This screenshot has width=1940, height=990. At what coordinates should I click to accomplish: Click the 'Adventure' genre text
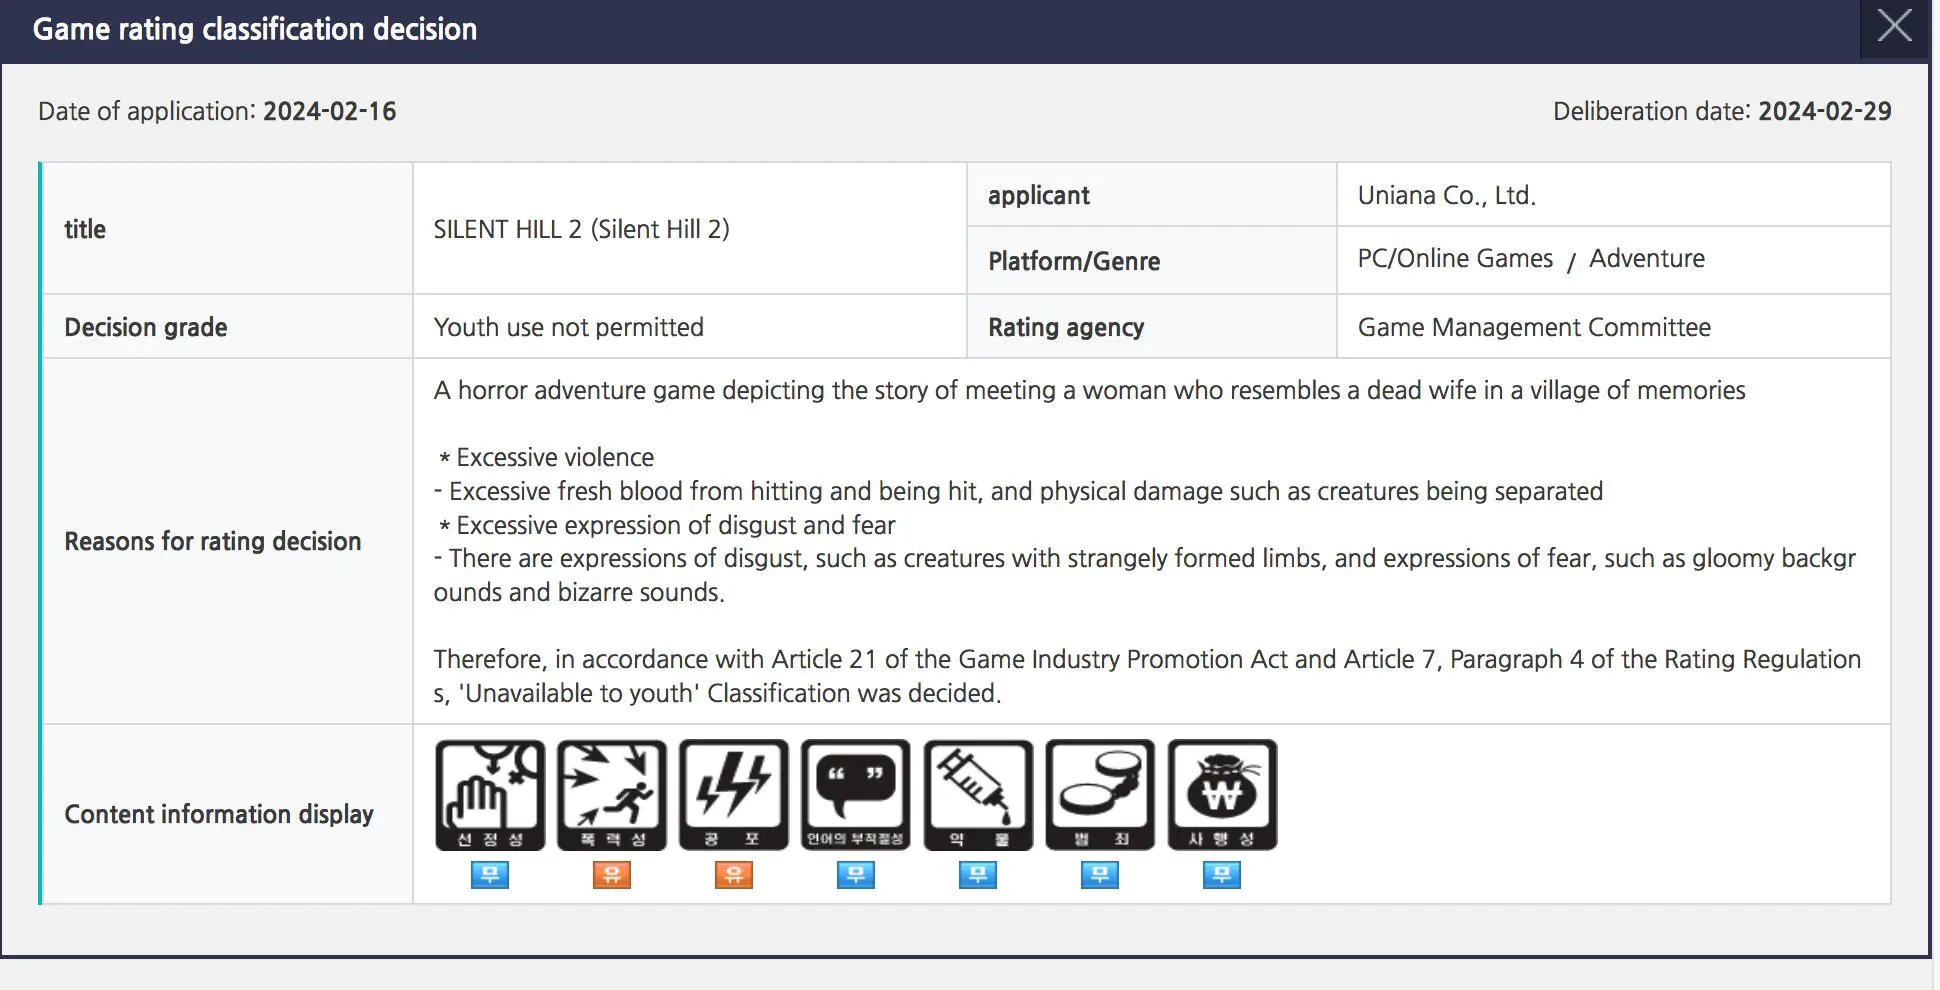pyautogui.click(x=1647, y=258)
